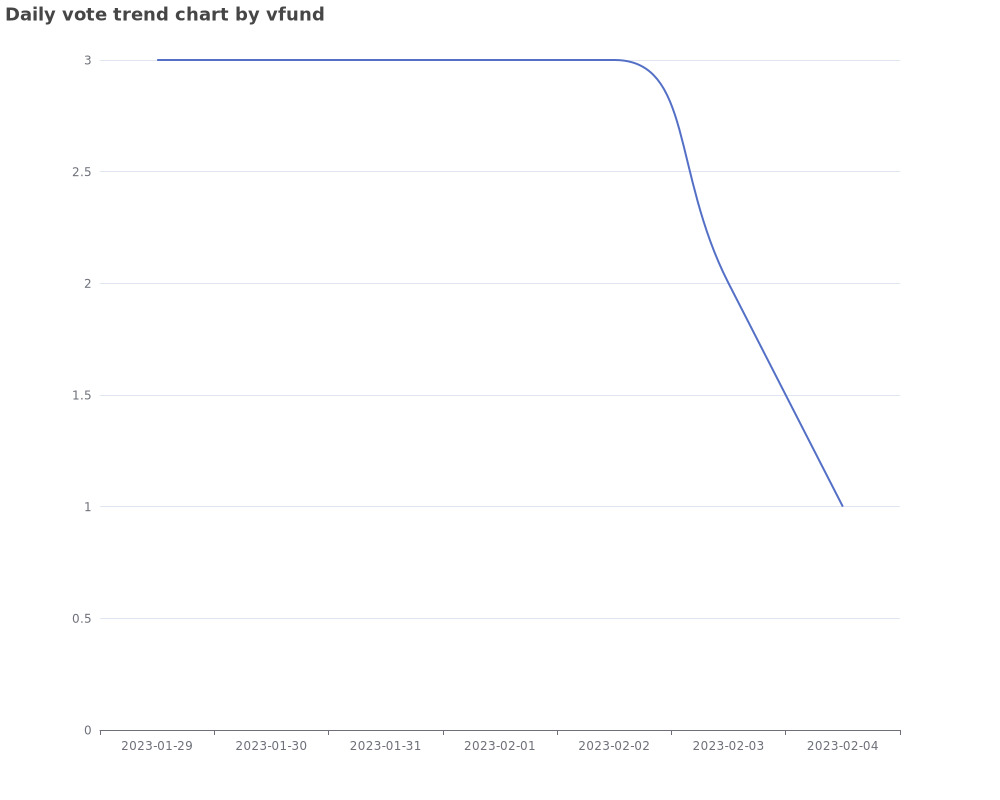Select the 2023-02-02 x-axis date label
Viewport: 1000px width, 800px height.
point(614,746)
